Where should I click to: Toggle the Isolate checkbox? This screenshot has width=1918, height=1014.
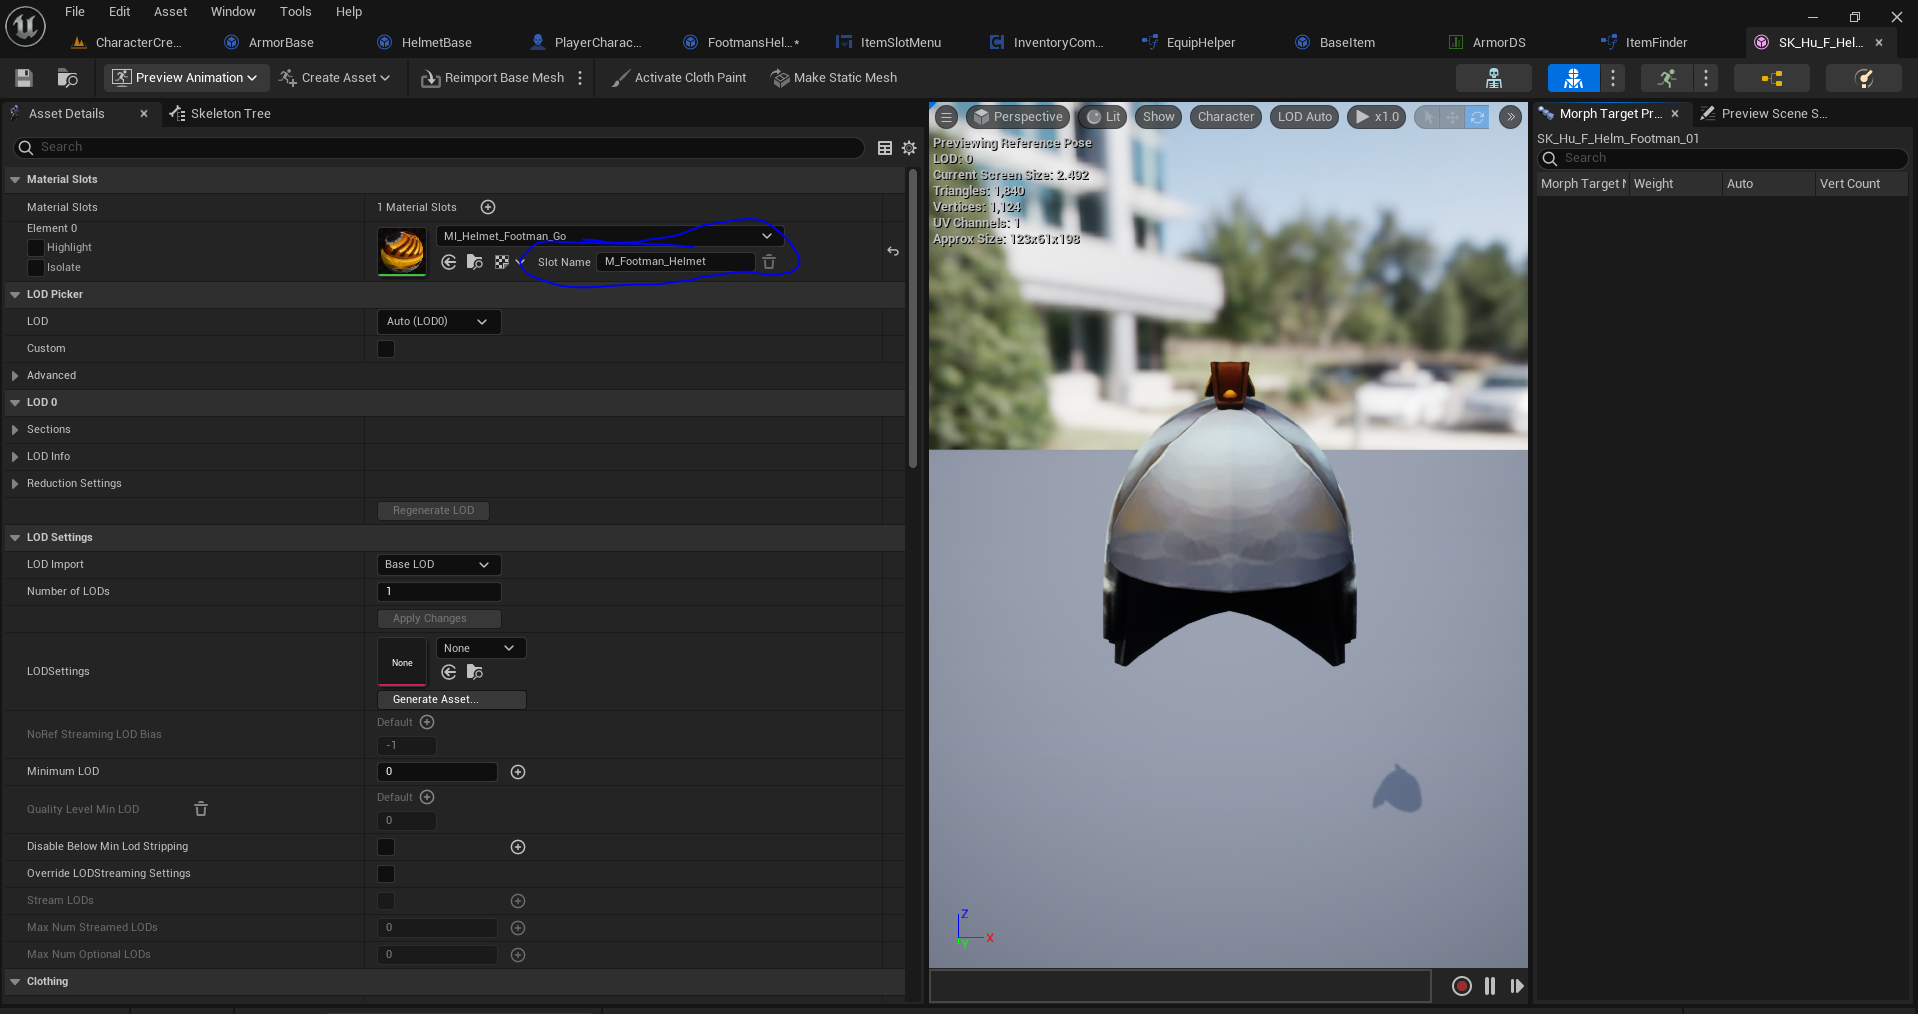36,268
